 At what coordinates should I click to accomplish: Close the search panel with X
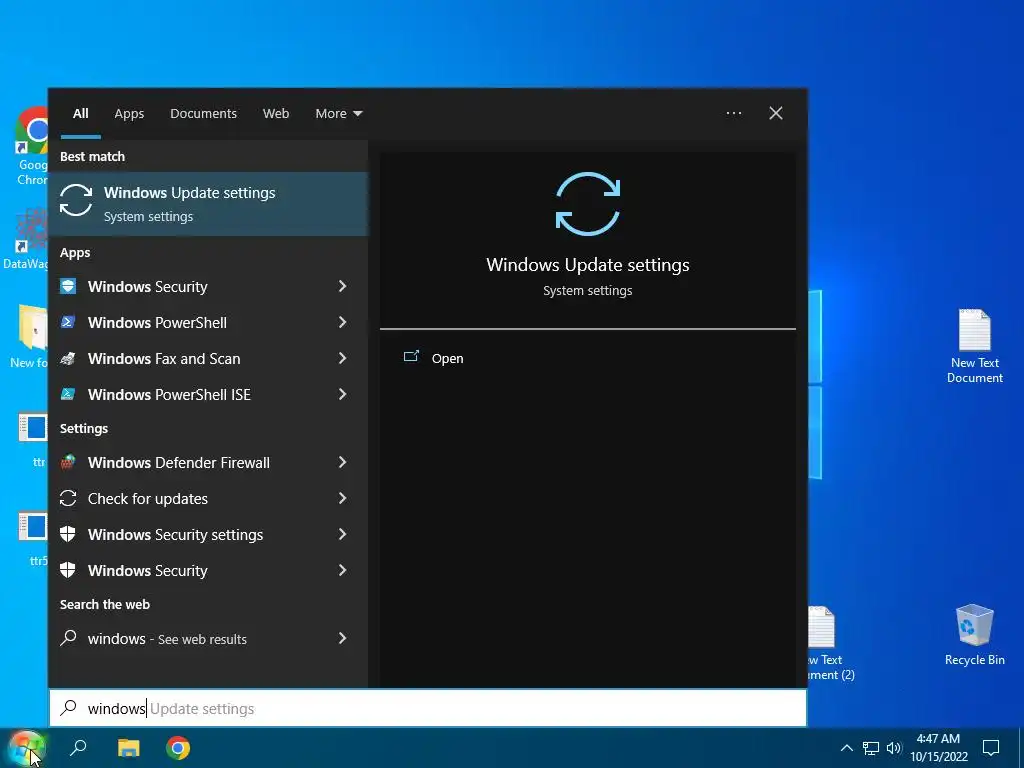pos(776,113)
